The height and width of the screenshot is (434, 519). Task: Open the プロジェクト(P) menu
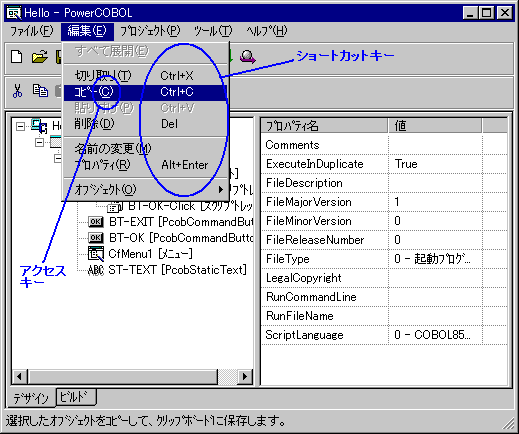point(150,31)
